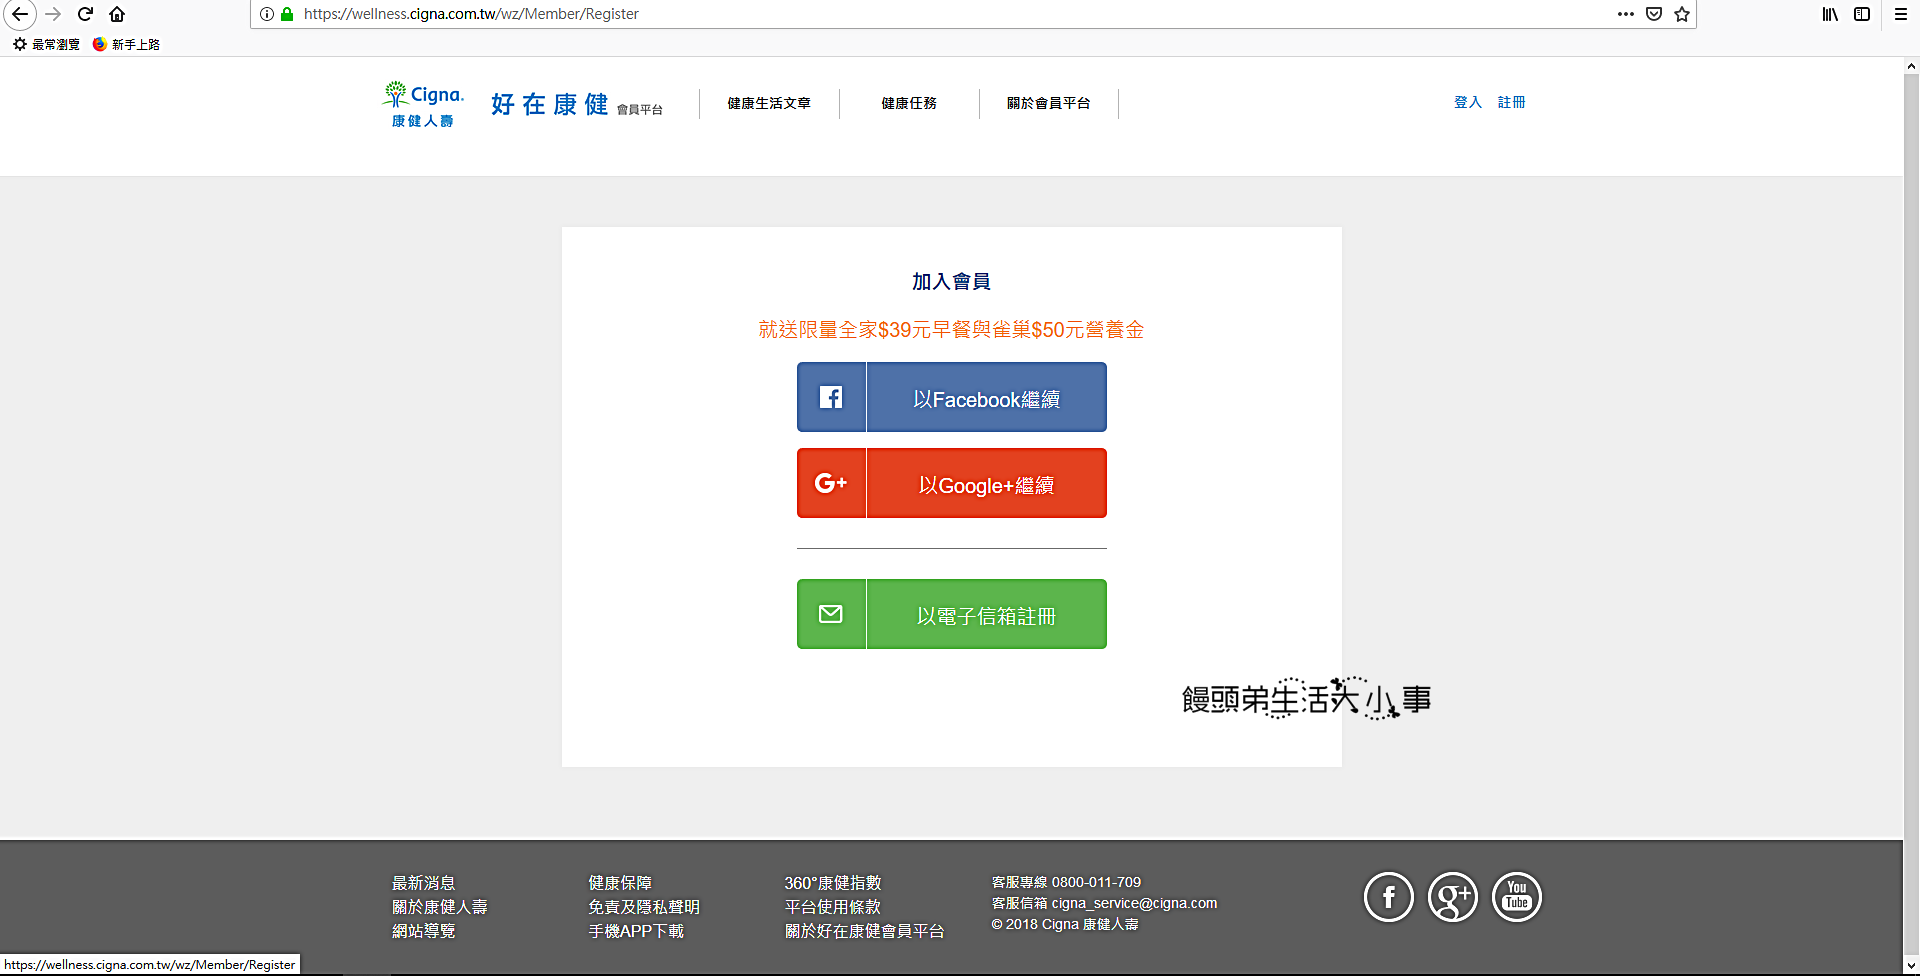Continue with 以Facebook繼續 button
This screenshot has width=1920, height=976.
[952, 397]
